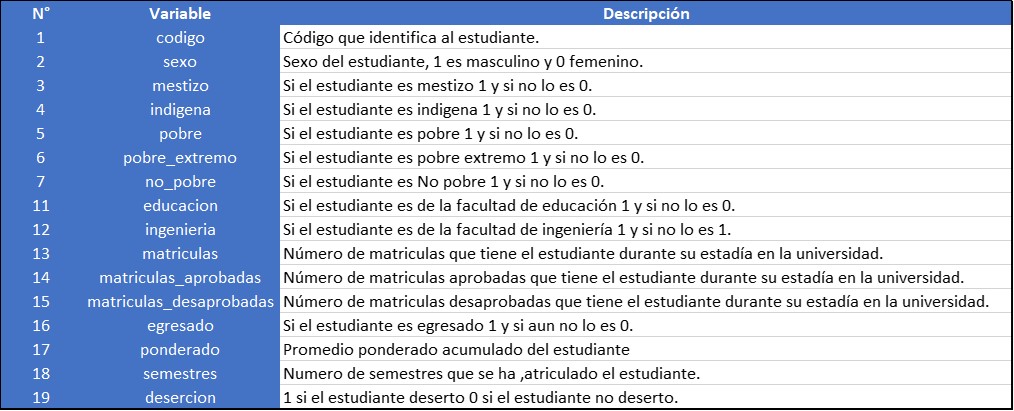Select the 'codigo' variable cell

(x=180, y=38)
